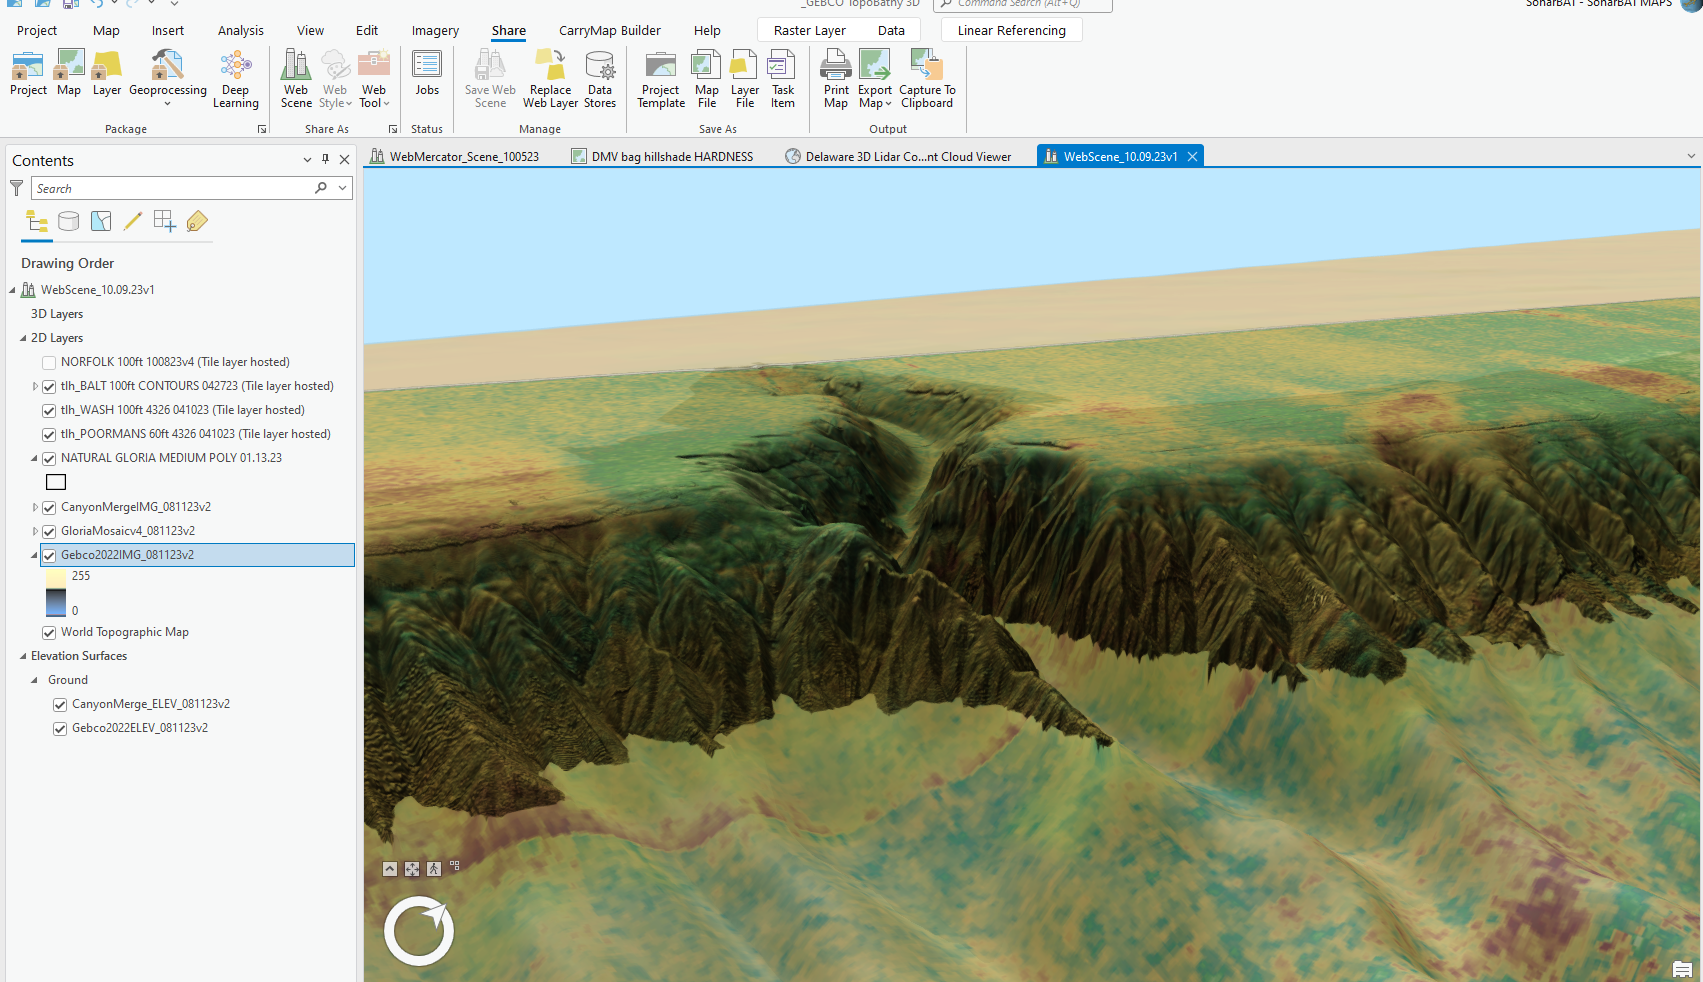
Task: Open the Data Stores manager
Action: tap(600, 78)
